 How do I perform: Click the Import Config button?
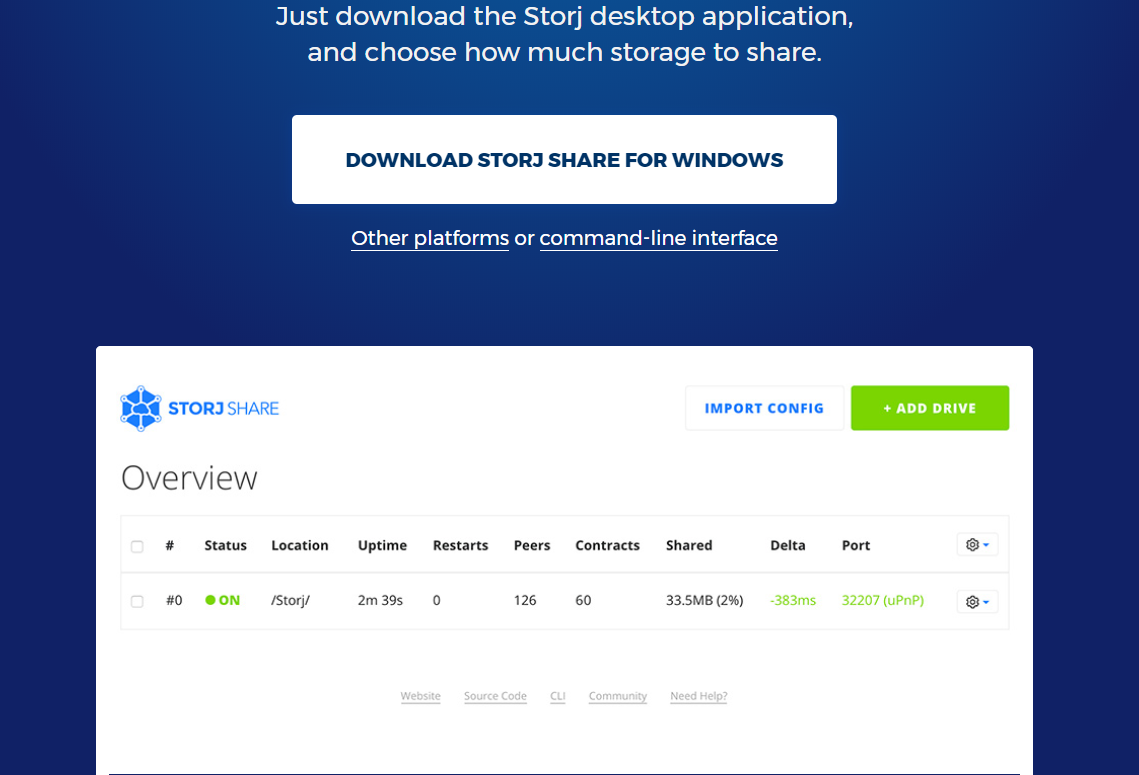764,408
